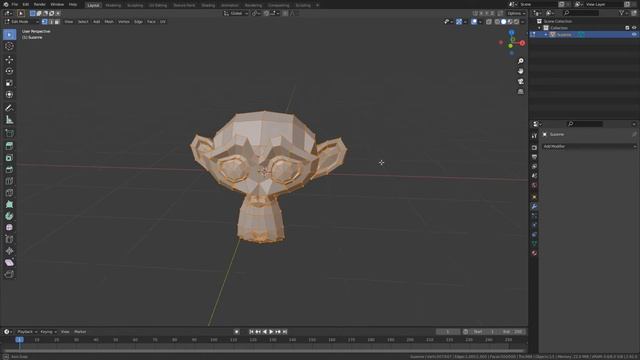The height and width of the screenshot is (360, 640).
Task: Select the Rip Region tool
Action: [9, 274]
